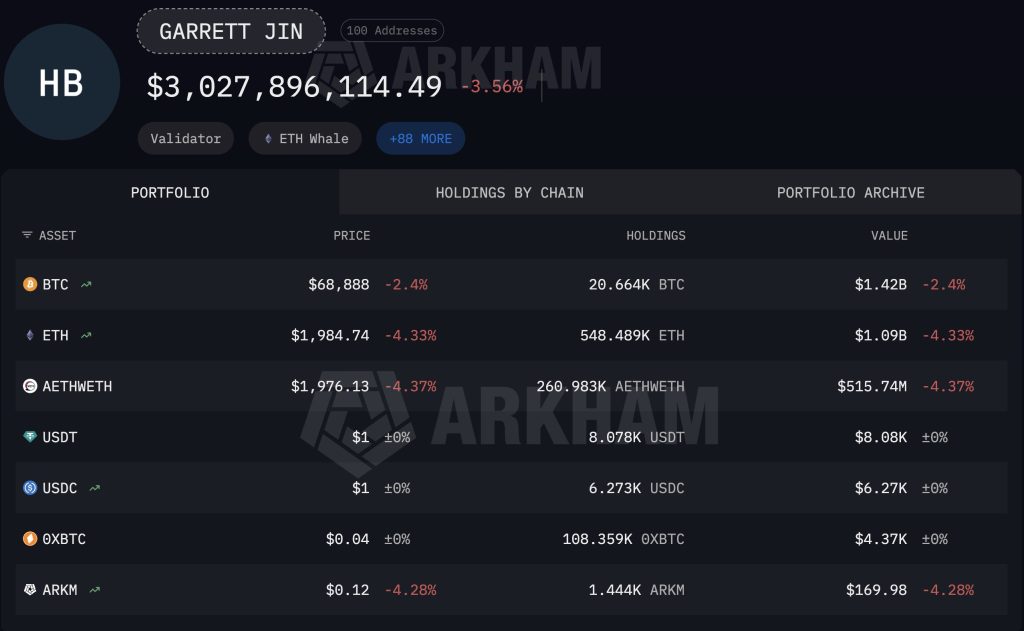This screenshot has width=1024, height=631.
Task: Sort by the VALUE column header
Action: pyautogui.click(x=889, y=235)
